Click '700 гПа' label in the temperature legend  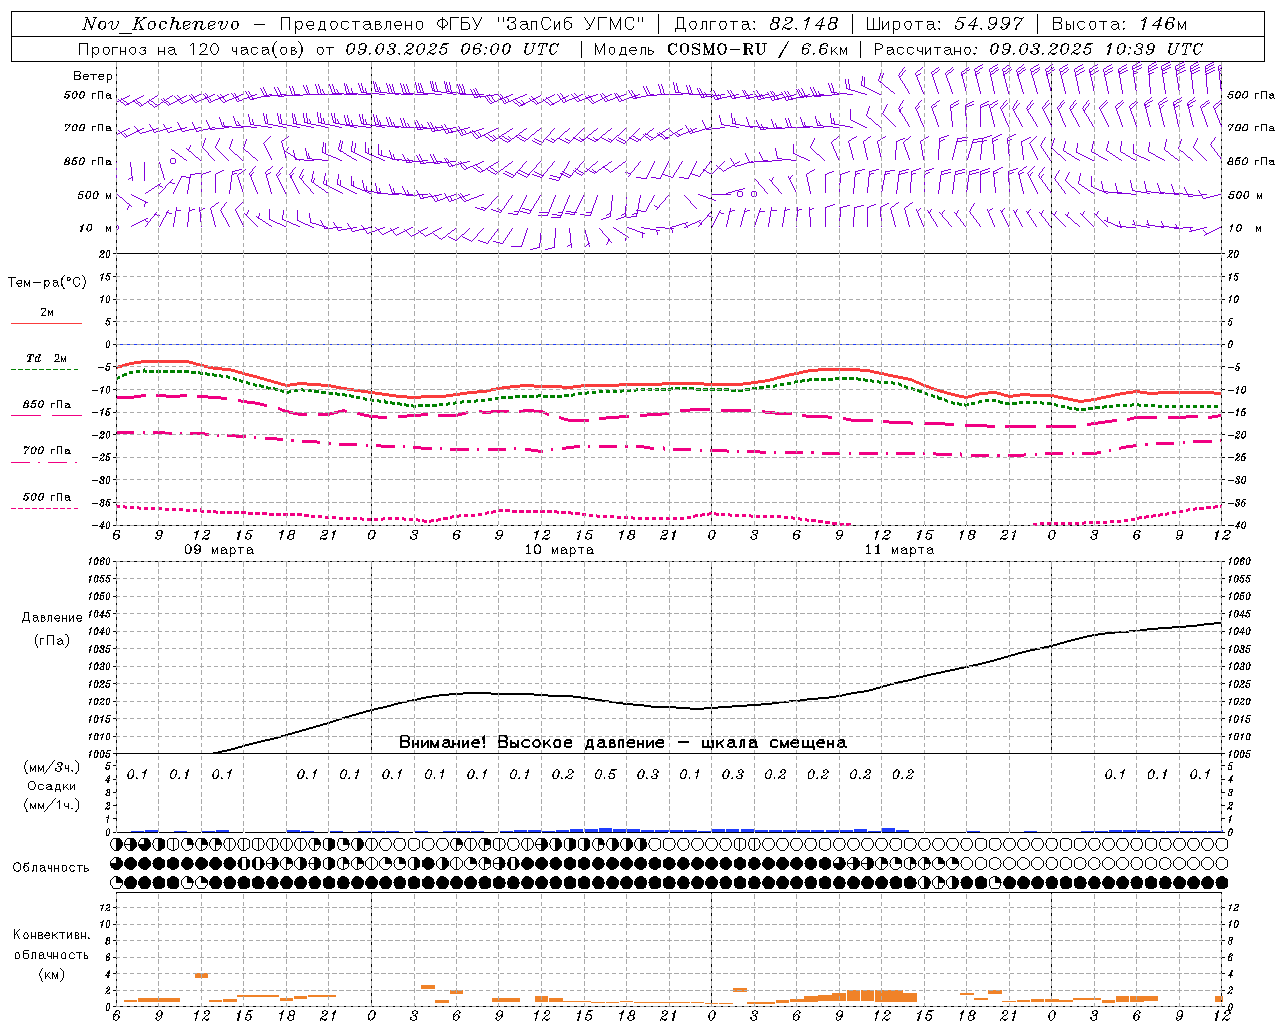click(x=46, y=451)
